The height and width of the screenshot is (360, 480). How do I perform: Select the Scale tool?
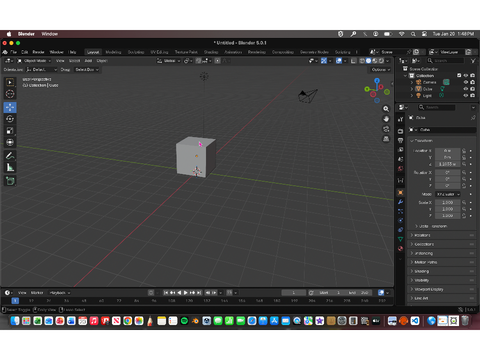[x=10, y=131]
